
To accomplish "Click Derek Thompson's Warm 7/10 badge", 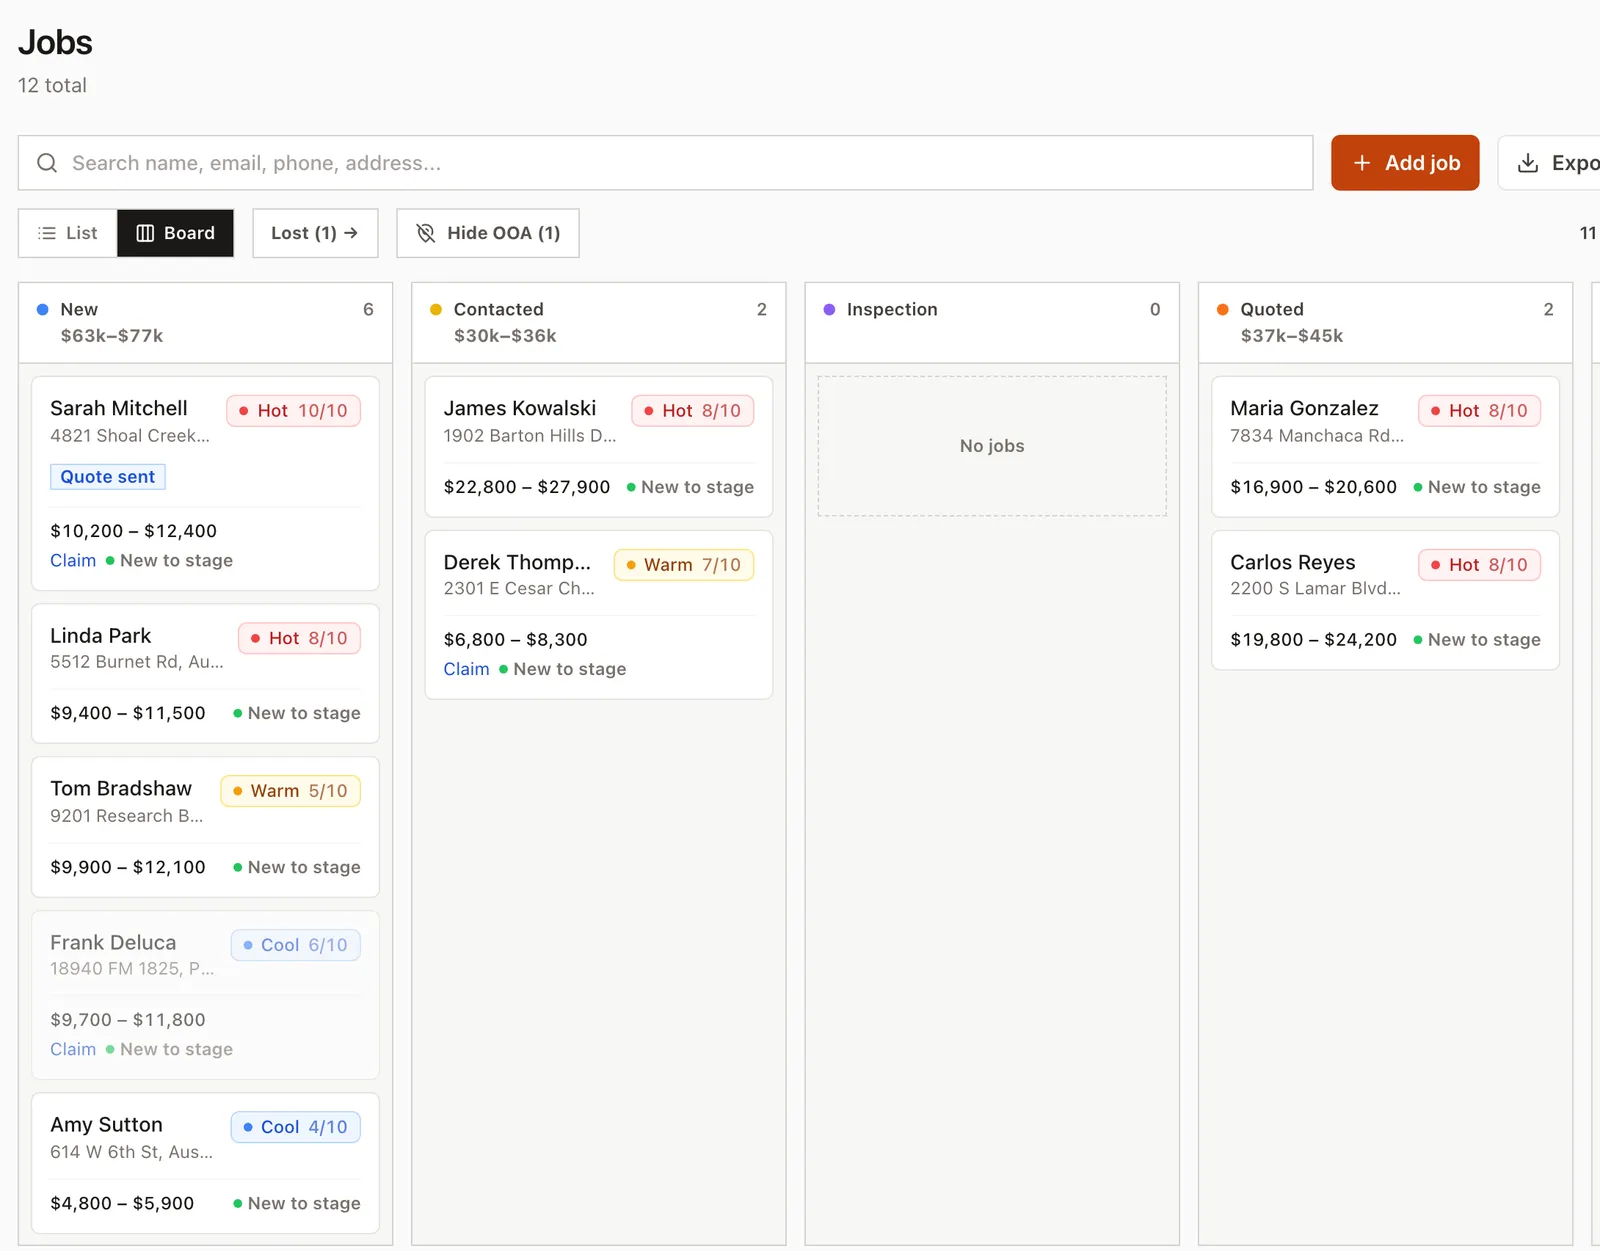I will point(684,565).
